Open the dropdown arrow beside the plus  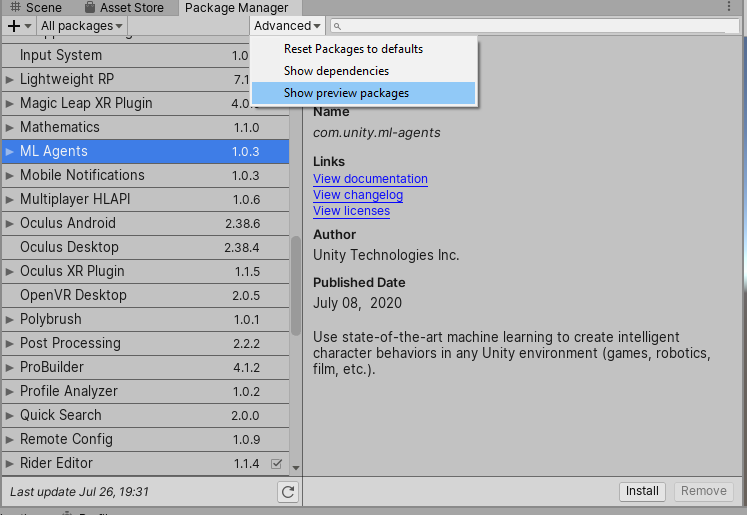click(x=28, y=26)
